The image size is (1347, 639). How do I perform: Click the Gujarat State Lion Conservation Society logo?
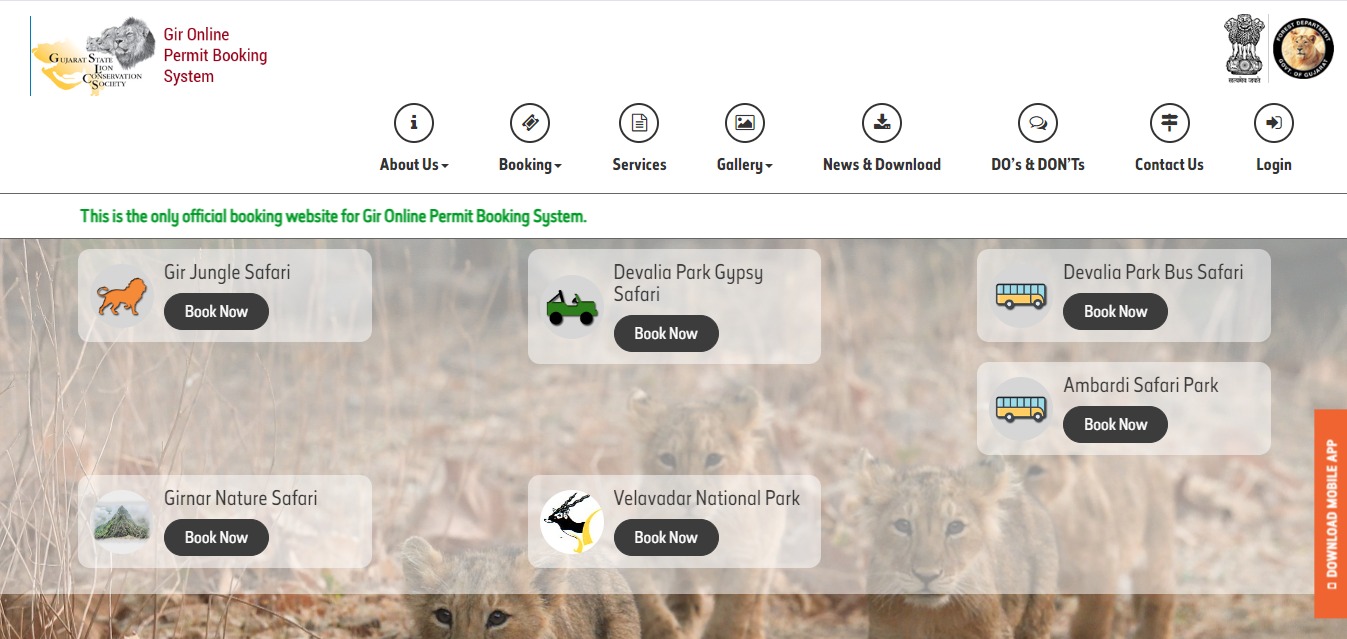click(x=94, y=57)
